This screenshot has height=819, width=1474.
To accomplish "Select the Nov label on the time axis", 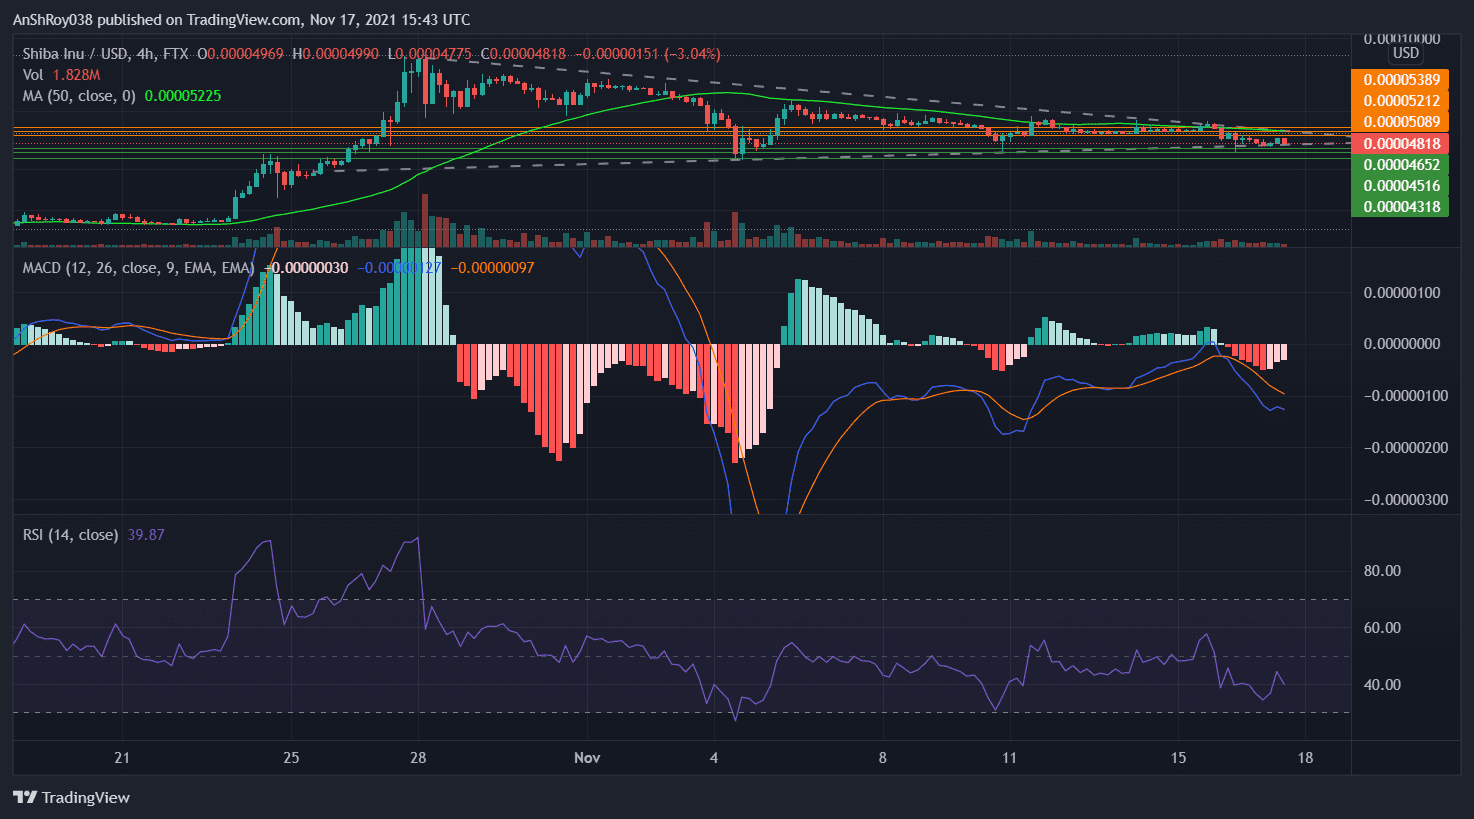I will click(587, 758).
